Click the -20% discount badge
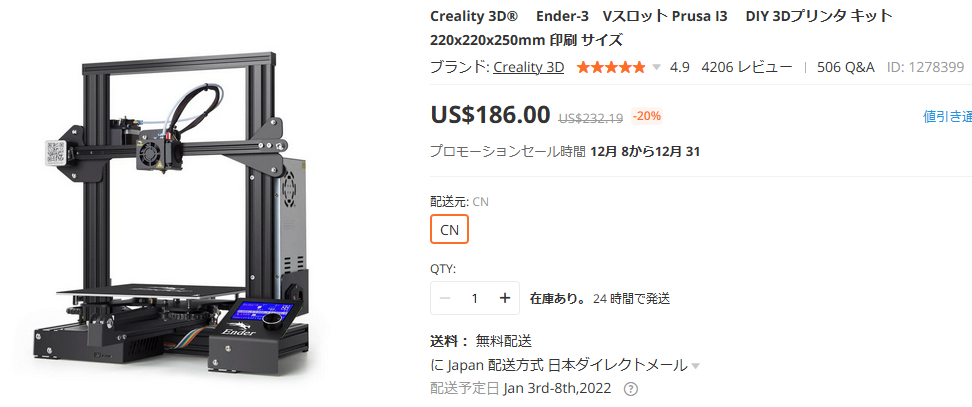This screenshot has height=407, width=972. (647, 116)
